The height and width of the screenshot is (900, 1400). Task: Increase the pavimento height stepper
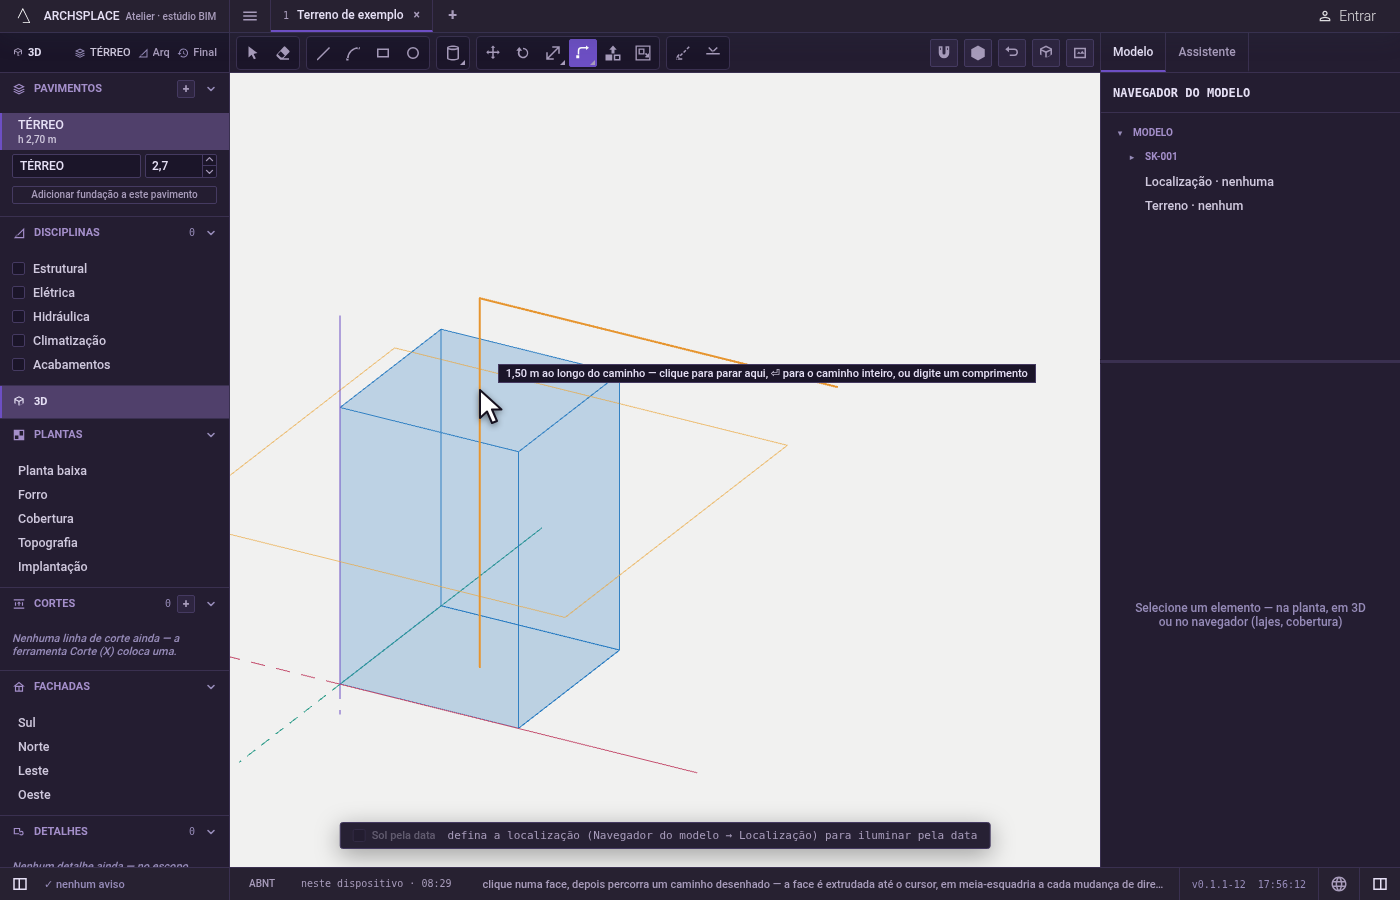pos(209,160)
